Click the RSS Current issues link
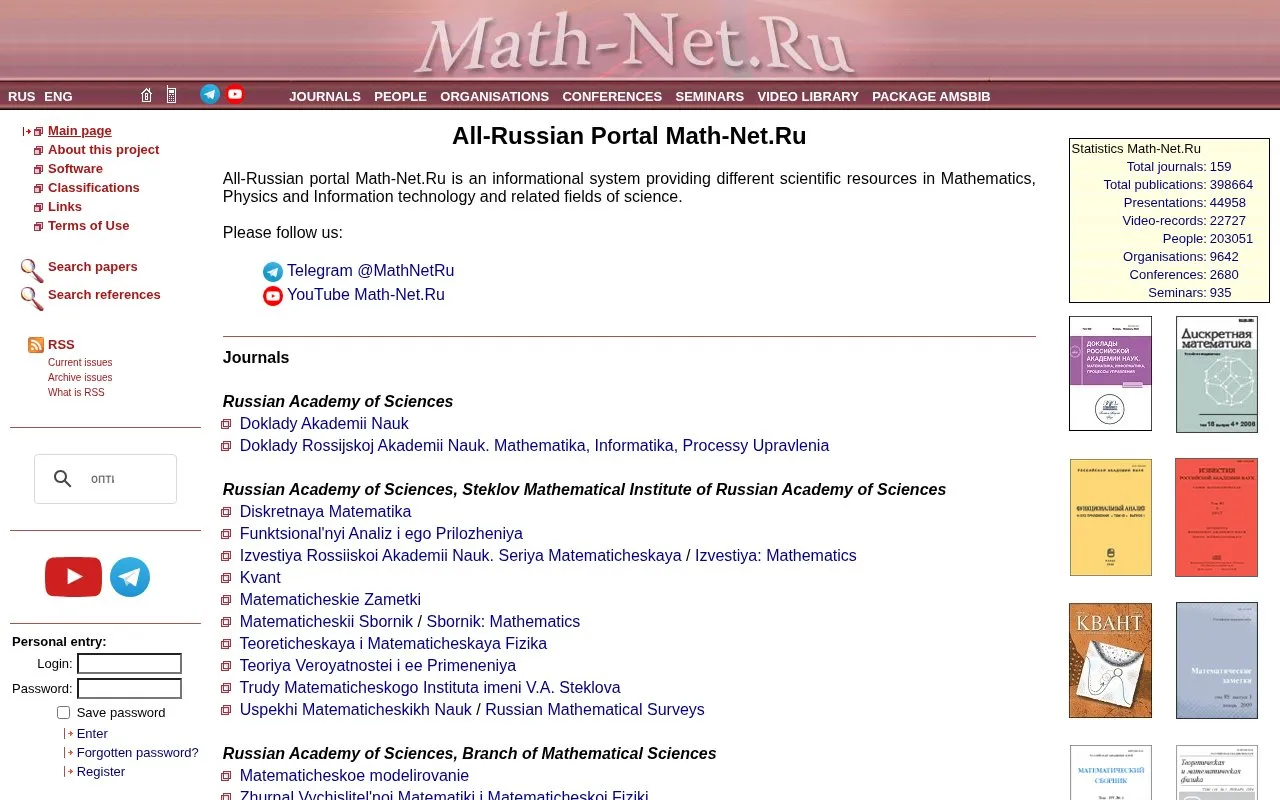The width and height of the screenshot is (1280, 800). coord(80,363)
